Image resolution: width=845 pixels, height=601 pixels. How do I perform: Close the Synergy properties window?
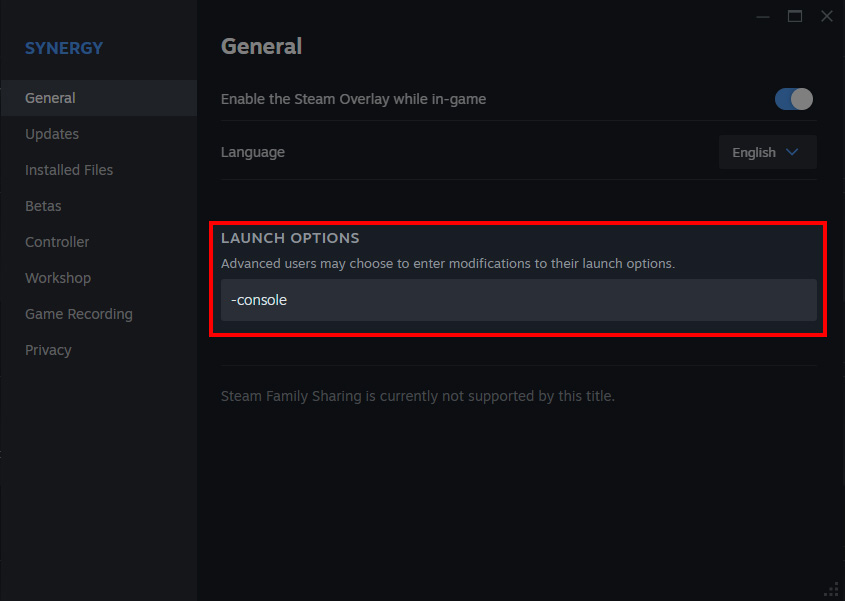pyautogui.click(x=827, y=16)
